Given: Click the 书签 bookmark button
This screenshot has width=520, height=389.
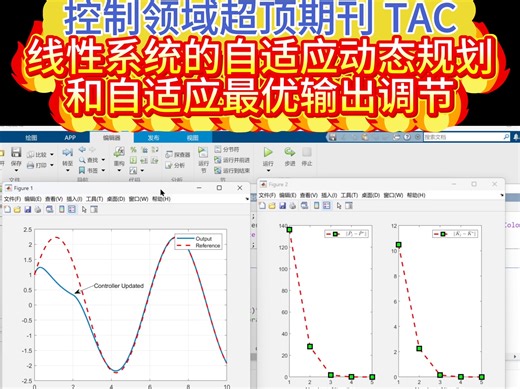Looking at the screenshot, I should pyautogui.click(x=89, y=170).
